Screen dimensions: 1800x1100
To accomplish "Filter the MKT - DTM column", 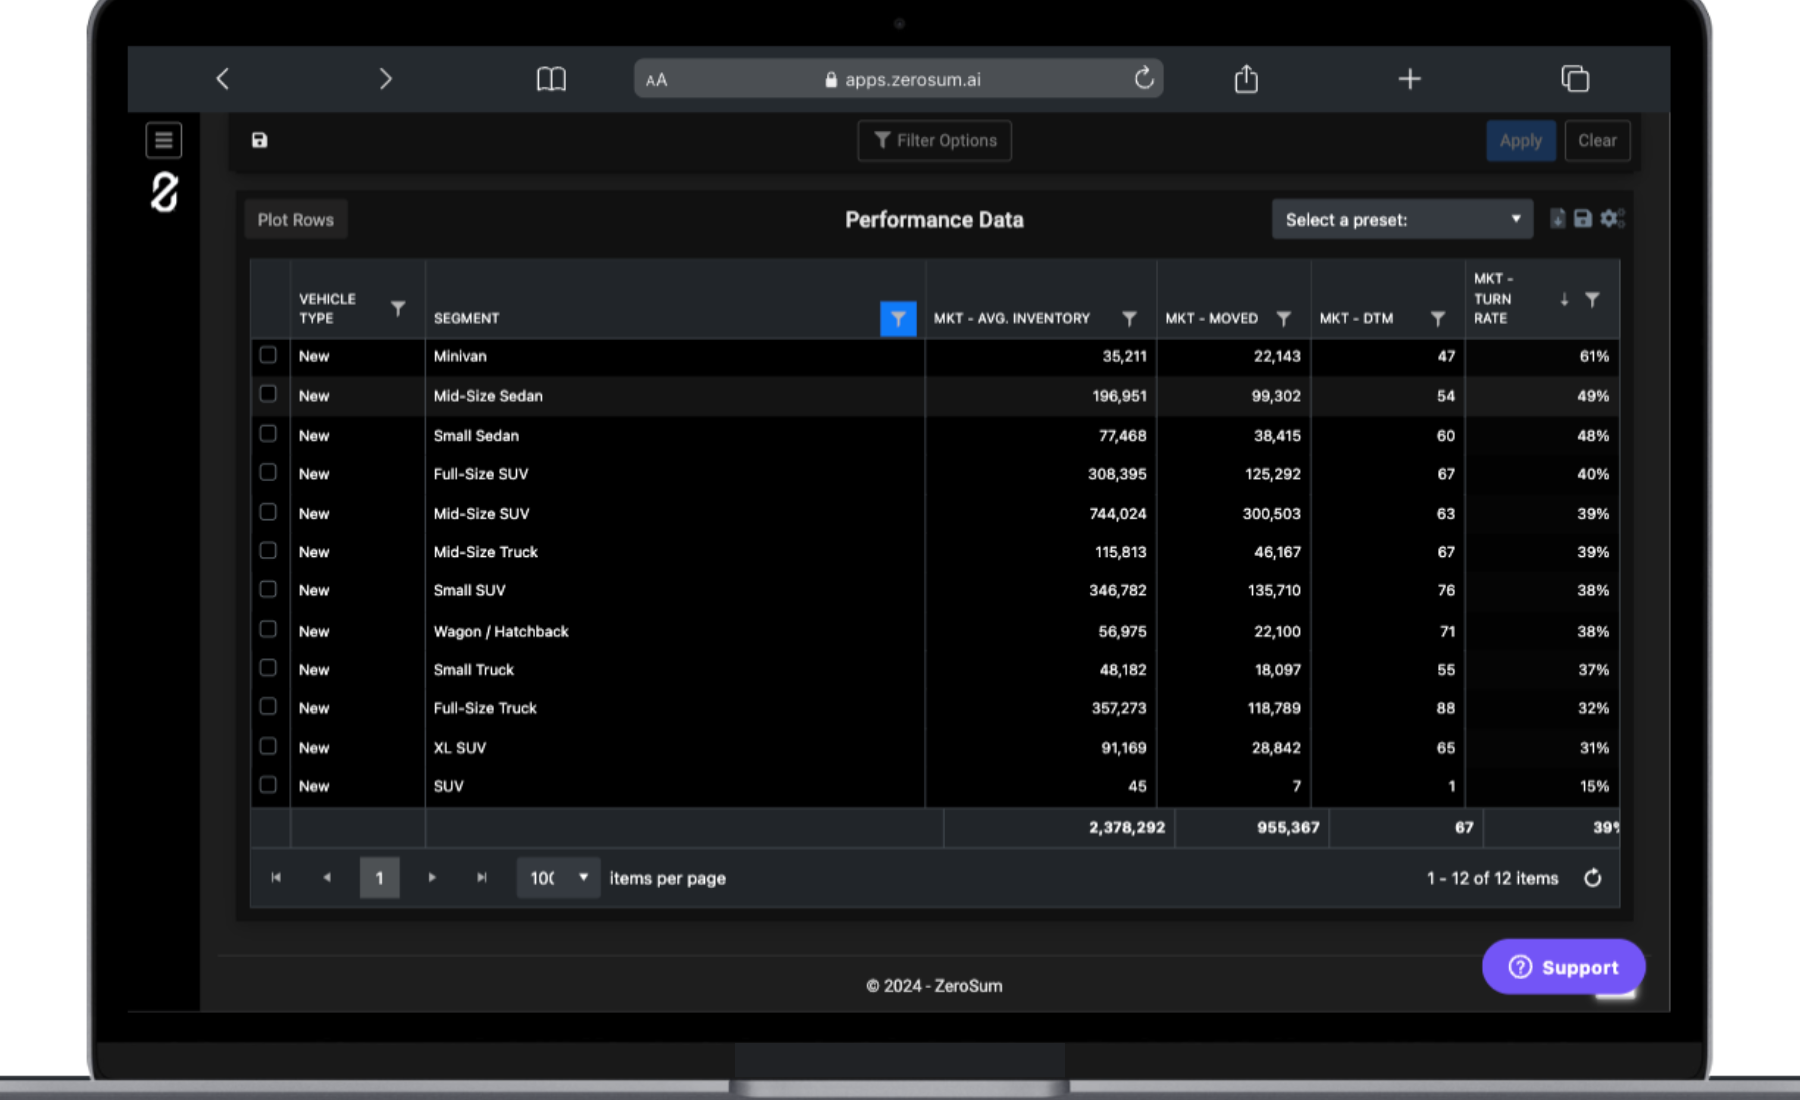I will coord(1438,318).
